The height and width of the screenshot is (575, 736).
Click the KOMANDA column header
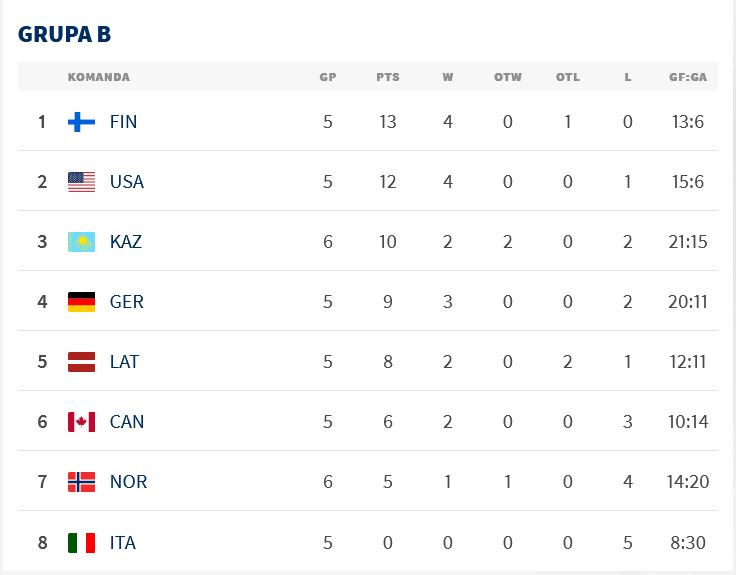98,77
